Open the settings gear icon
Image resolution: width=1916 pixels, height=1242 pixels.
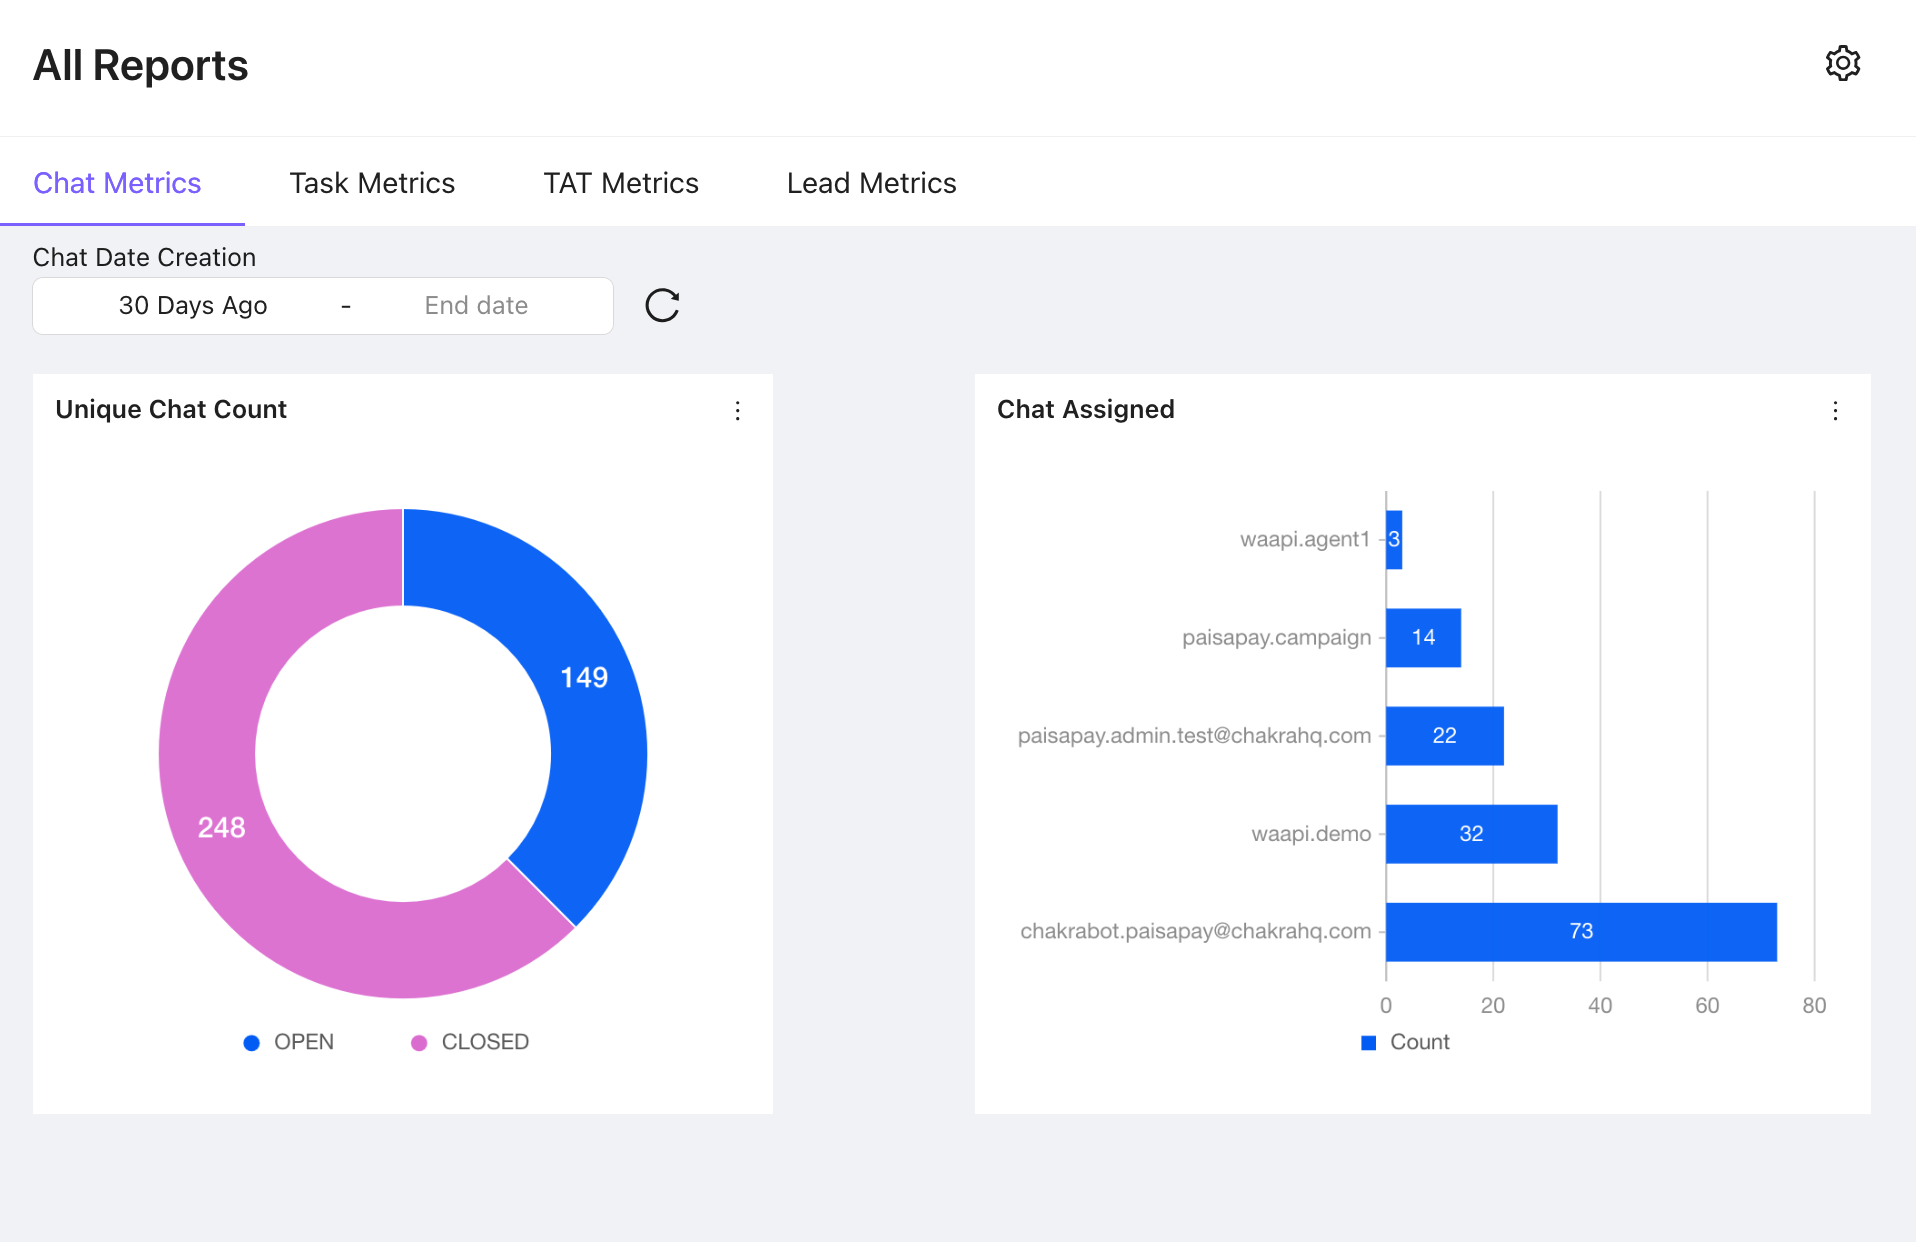(1843, 63)
